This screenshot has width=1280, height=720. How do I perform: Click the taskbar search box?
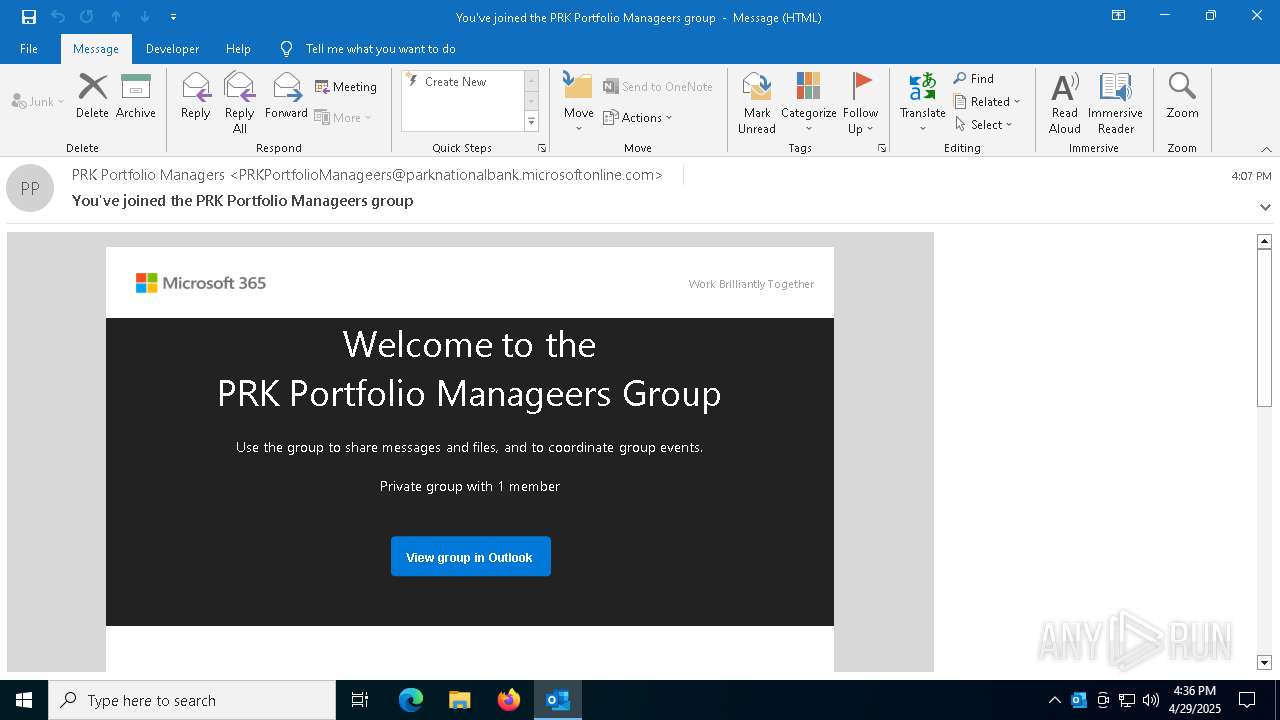[x=192, y=700]
